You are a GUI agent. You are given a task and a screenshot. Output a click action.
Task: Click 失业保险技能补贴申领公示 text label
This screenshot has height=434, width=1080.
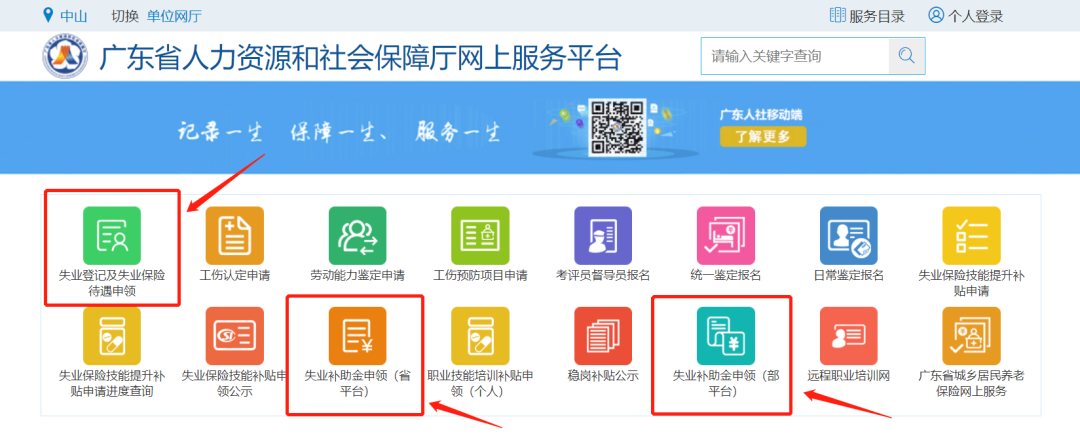point(235,384)
